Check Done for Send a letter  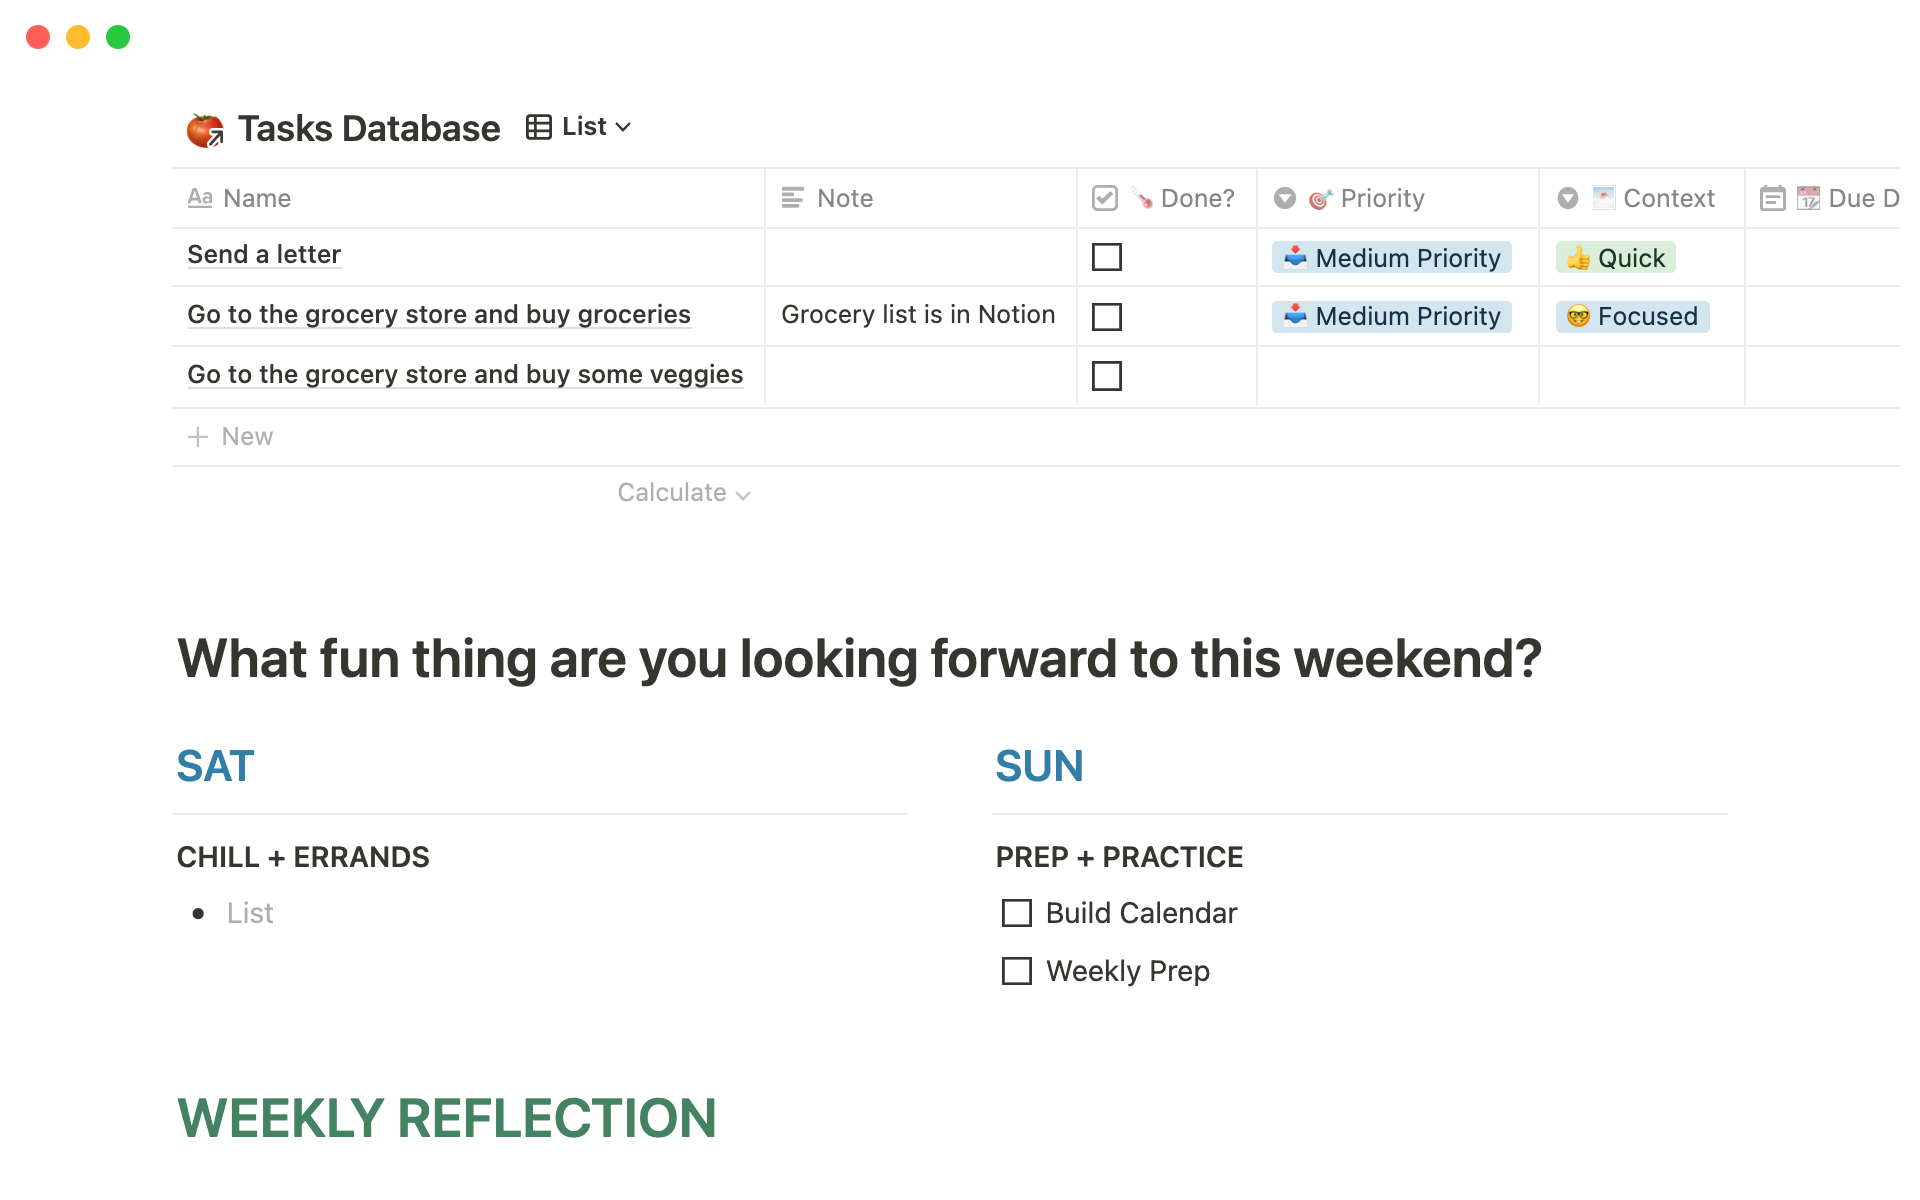pos(1107,257)
